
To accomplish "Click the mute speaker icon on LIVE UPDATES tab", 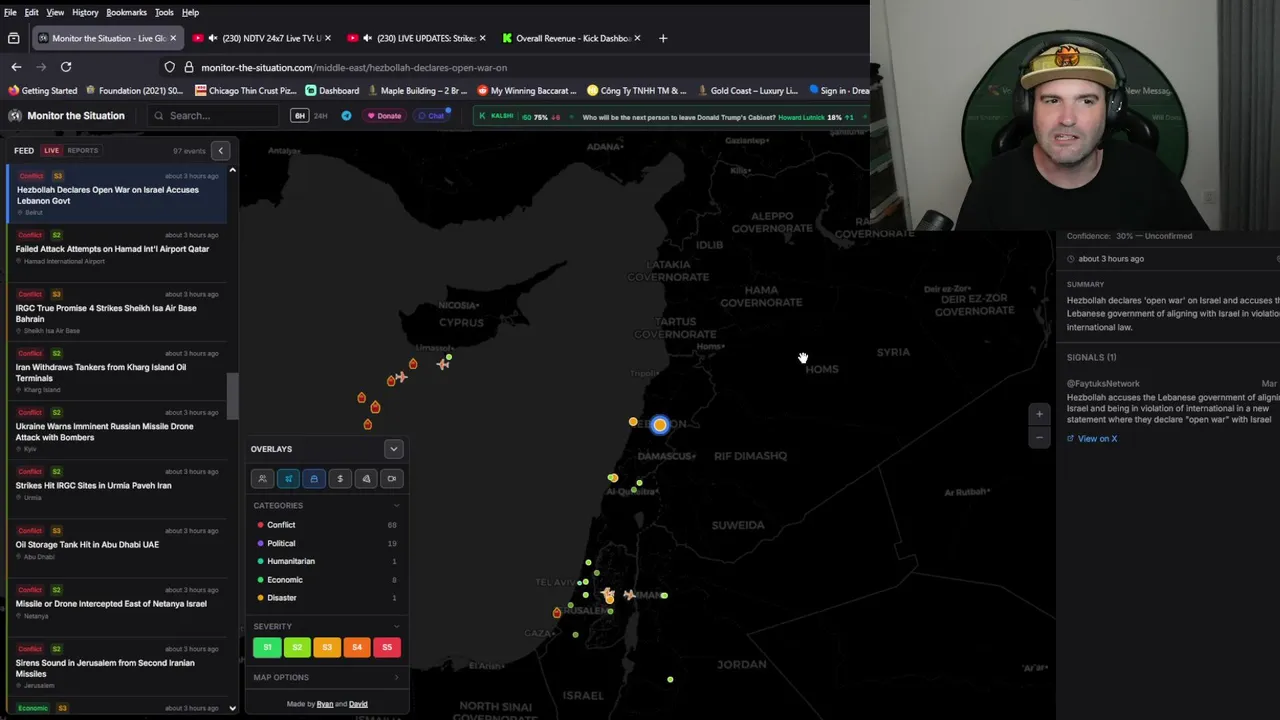I will (x=367, y=38).
